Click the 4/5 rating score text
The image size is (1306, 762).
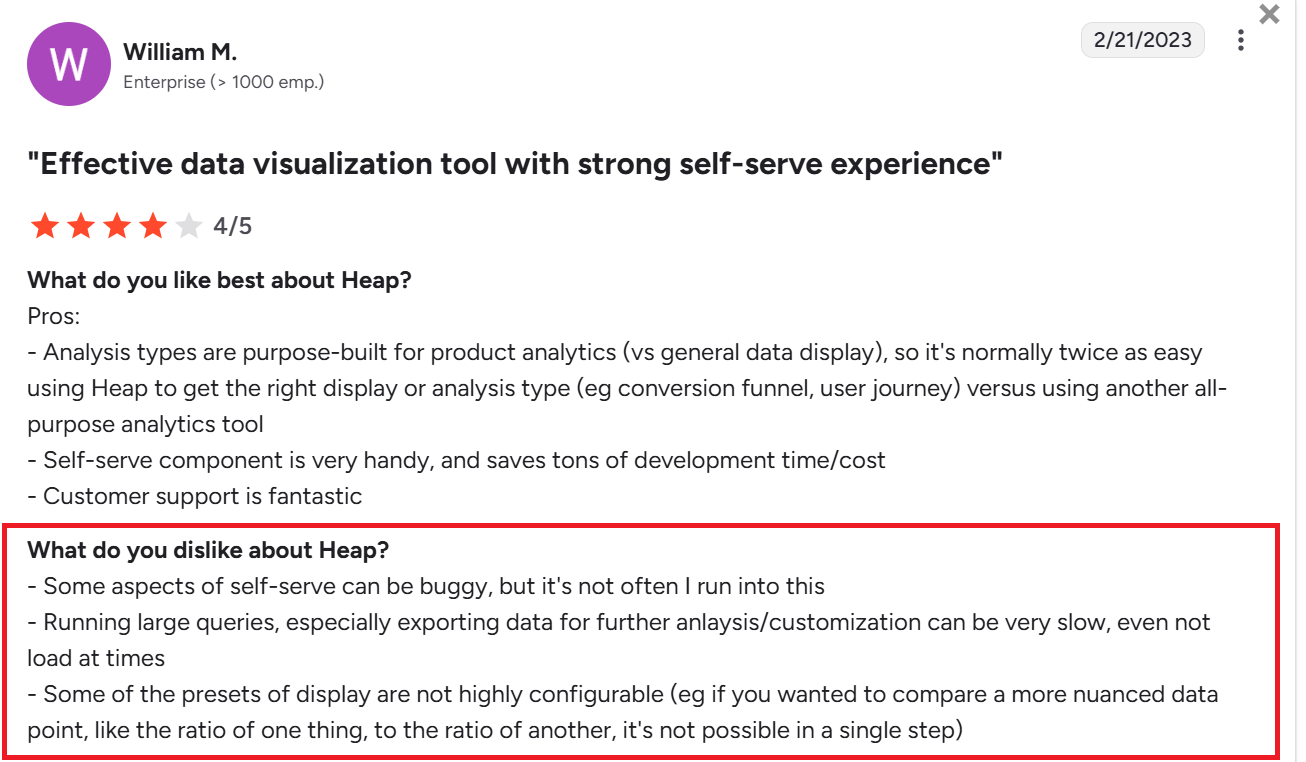click(x=232, y=227)
